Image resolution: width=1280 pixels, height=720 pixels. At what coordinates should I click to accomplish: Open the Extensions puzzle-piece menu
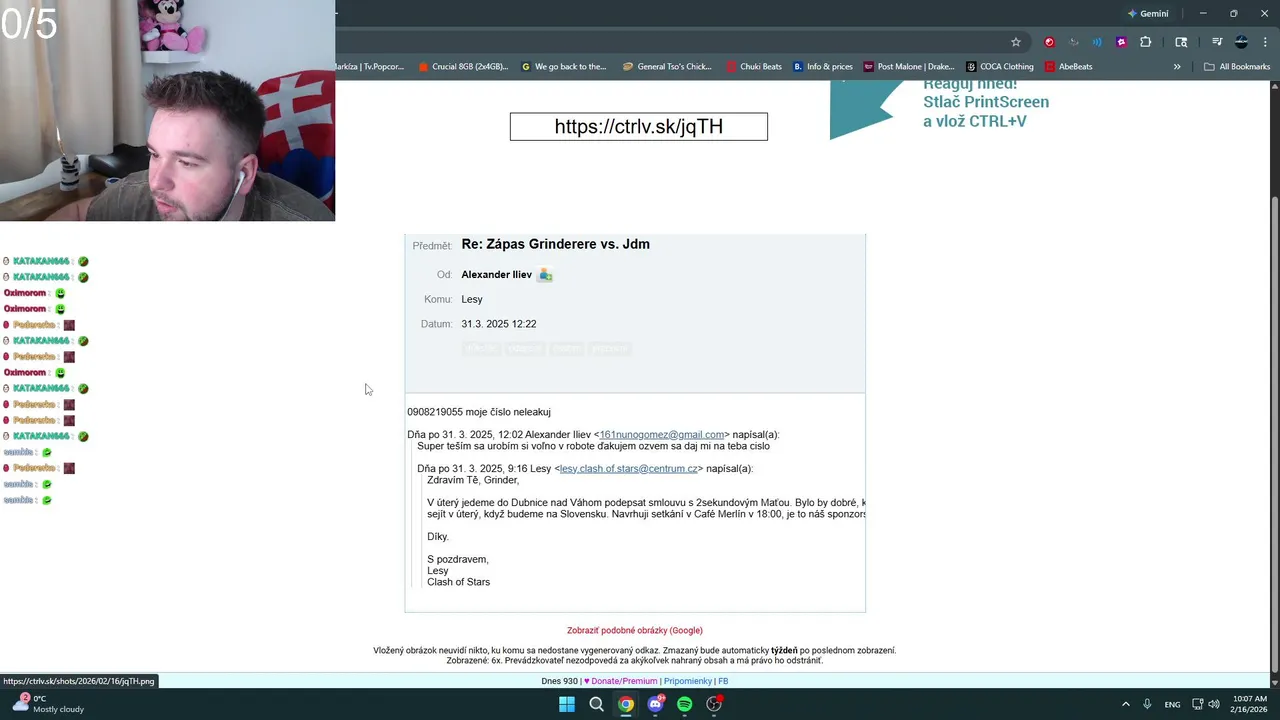click(x=1146, y=42)
